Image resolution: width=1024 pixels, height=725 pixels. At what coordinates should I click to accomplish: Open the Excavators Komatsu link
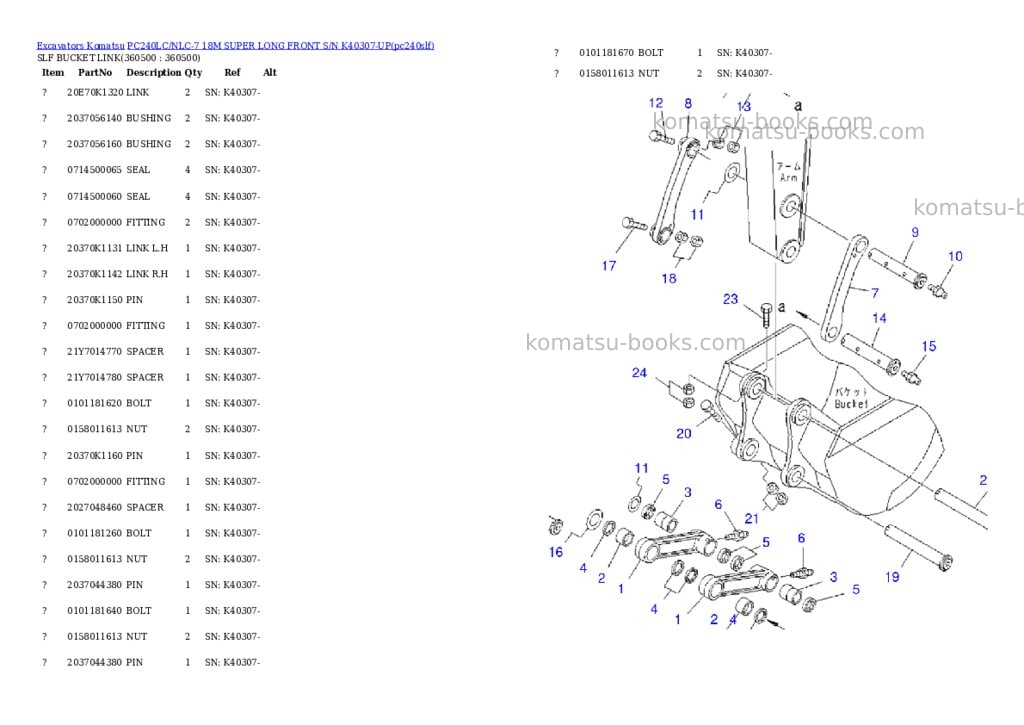pyautogui.click(x=80, y=46)
